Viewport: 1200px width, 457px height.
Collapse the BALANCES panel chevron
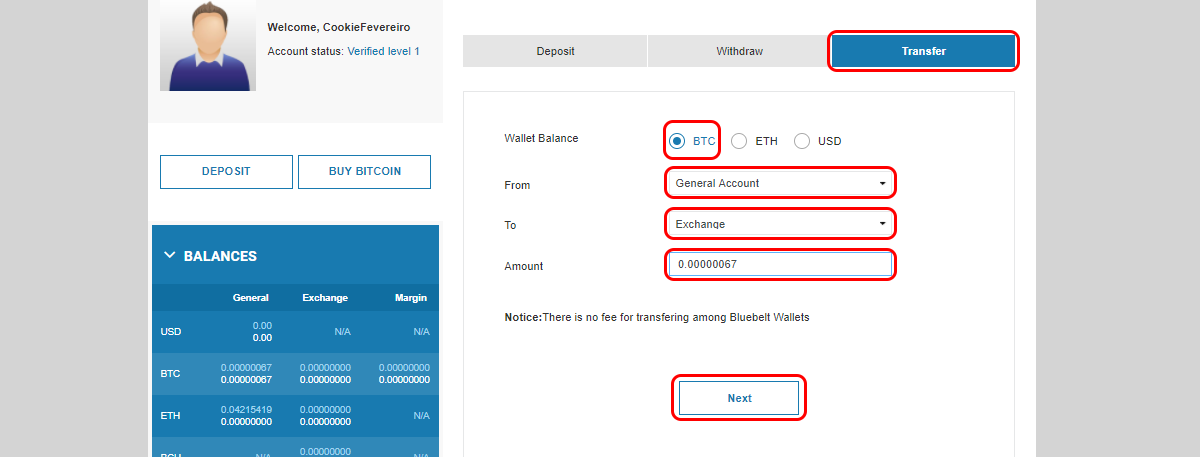[x=169, y=256]
